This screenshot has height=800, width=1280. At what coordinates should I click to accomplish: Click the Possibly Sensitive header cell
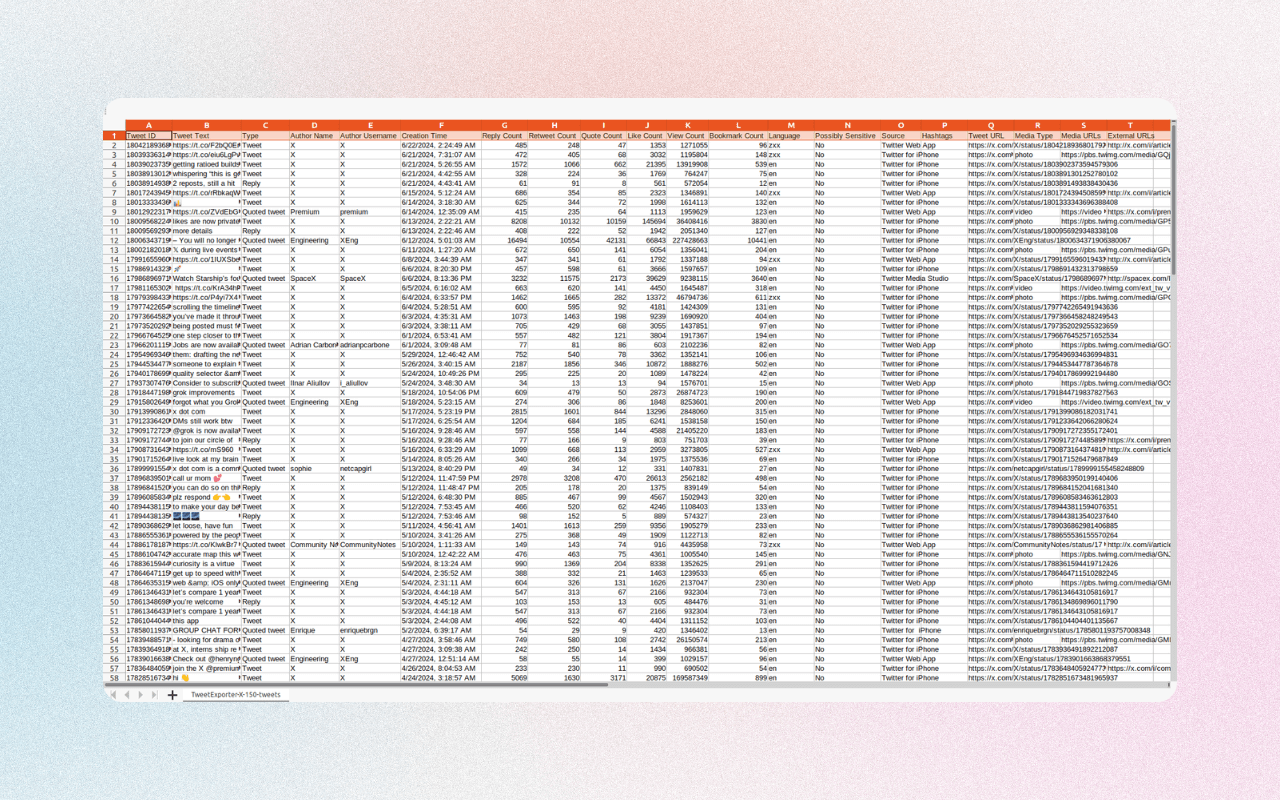coord(845,136)
